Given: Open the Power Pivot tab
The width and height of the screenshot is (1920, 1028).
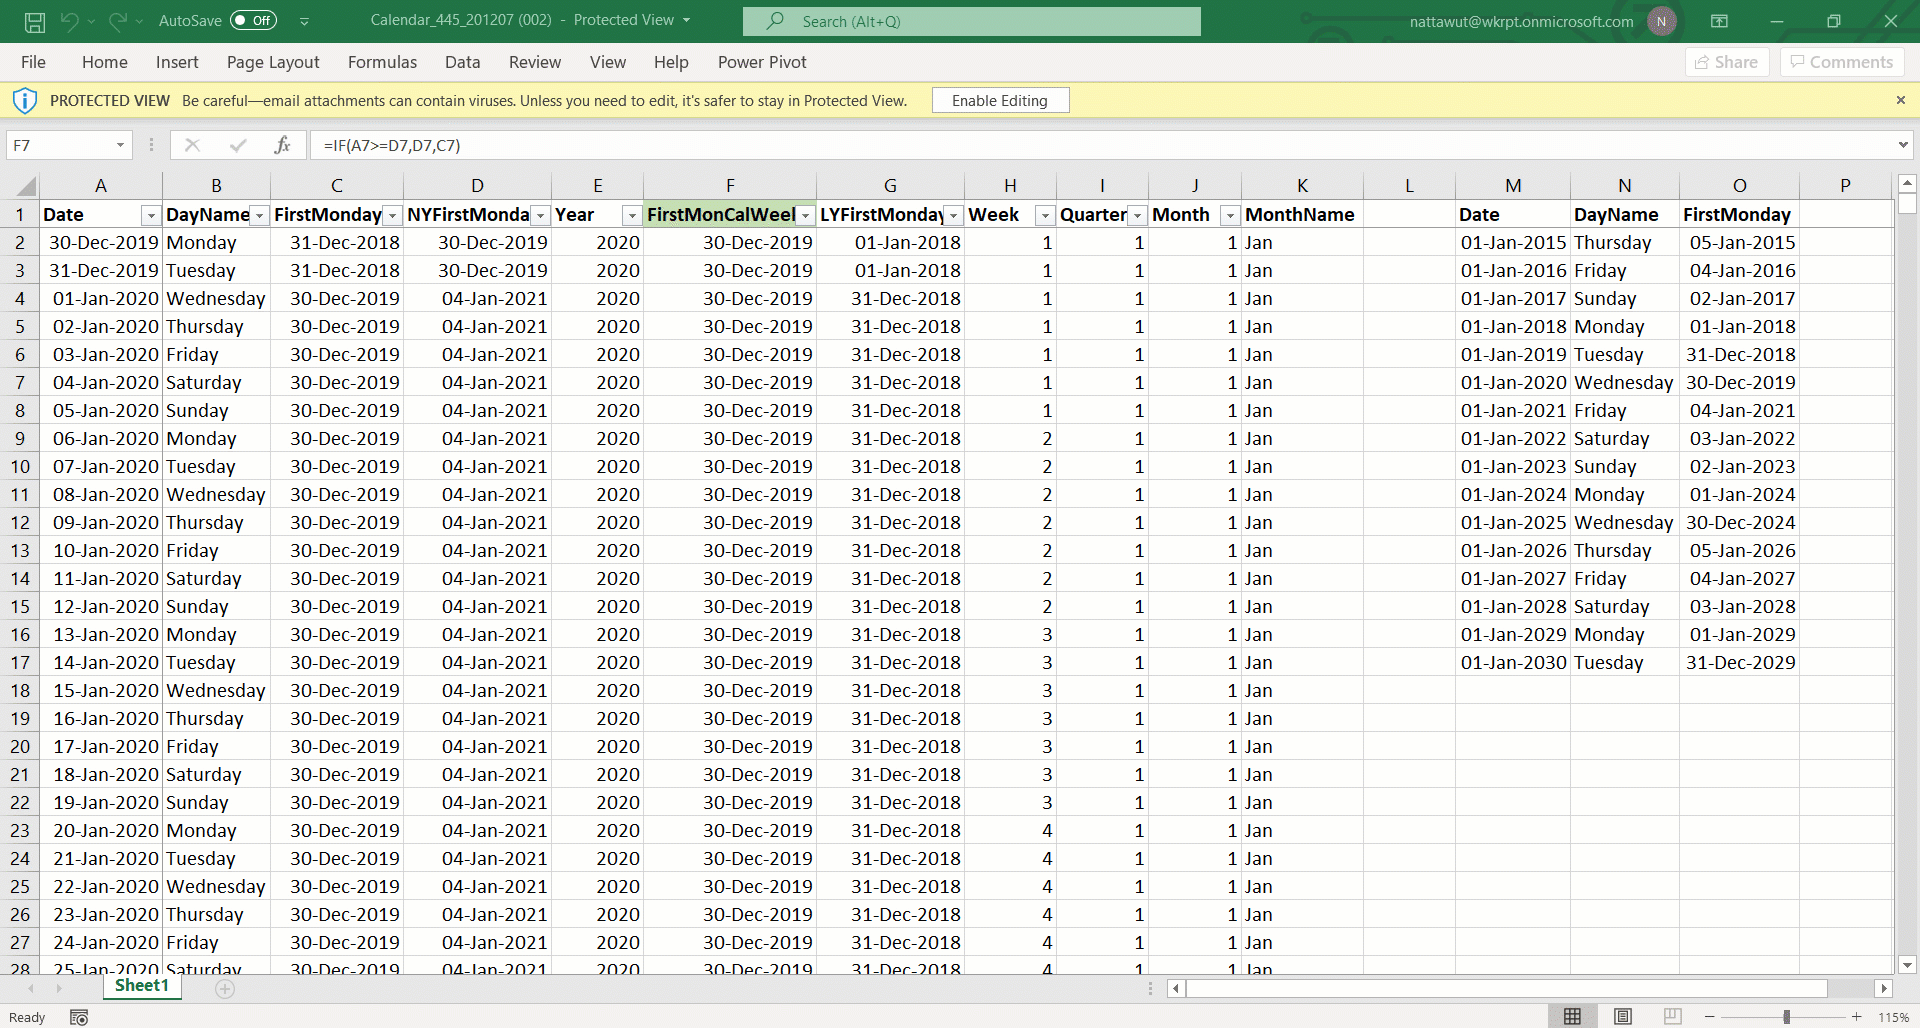Looking at the screenshot, I should [762, 62].
